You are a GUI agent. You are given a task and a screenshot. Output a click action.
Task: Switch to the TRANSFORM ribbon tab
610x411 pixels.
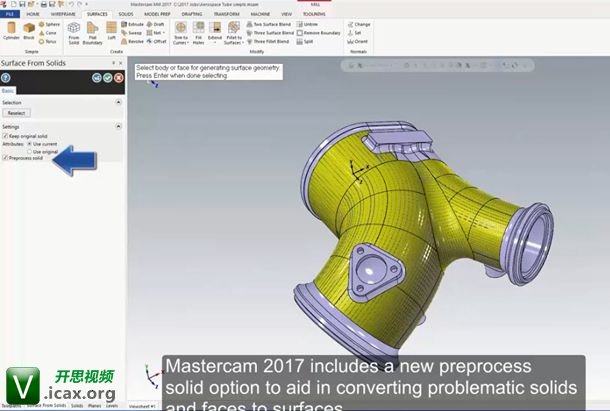click(x=226, y=14)
